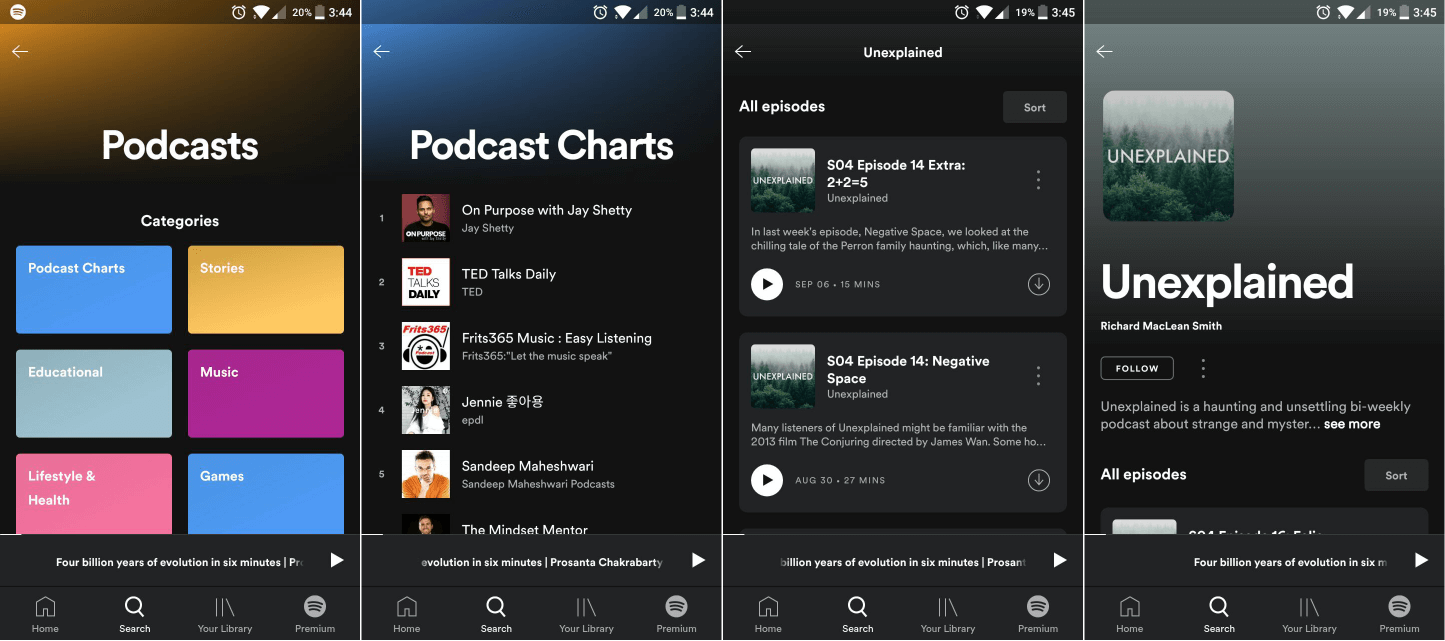The height and width of the screenshot is (641, 1445).
Task: Play mini player on the Podcasts screen
Action: tap(337, 561)
